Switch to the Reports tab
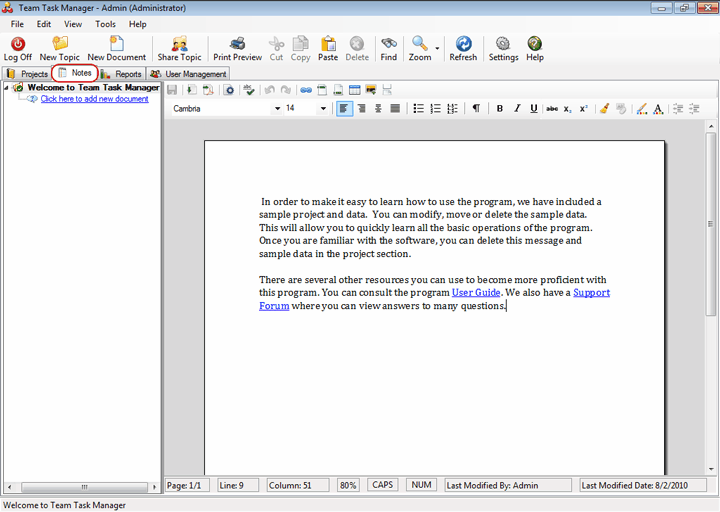720x512 pixels. tap(121, 74)
